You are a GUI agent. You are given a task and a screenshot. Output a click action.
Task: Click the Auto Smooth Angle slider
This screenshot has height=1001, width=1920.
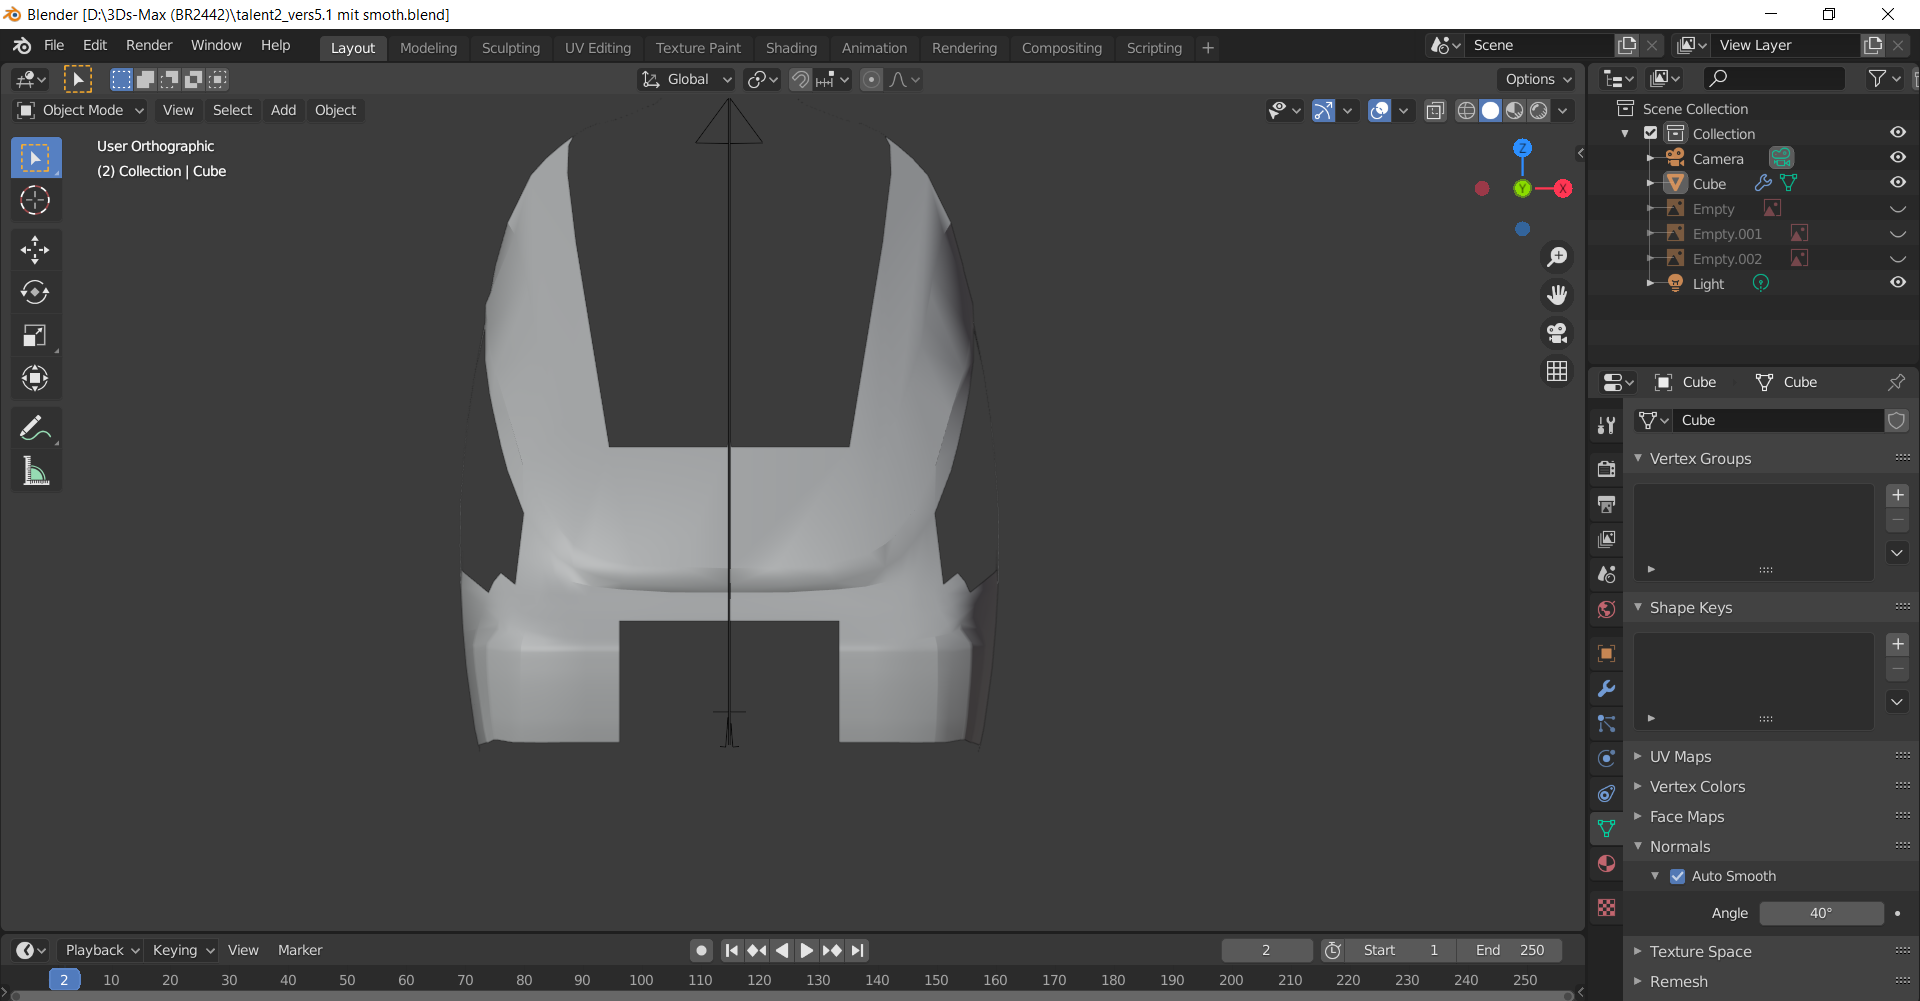coord(1820,913)
